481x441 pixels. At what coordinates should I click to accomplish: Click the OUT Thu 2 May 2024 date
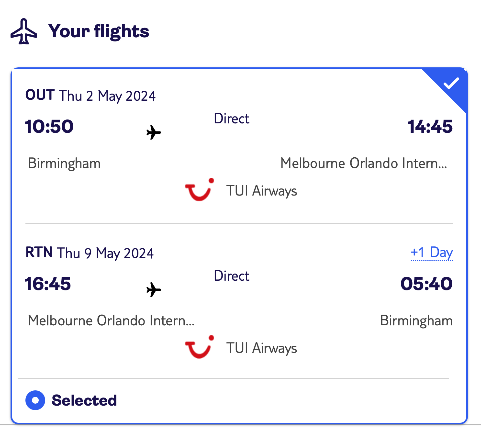point(90,96)
